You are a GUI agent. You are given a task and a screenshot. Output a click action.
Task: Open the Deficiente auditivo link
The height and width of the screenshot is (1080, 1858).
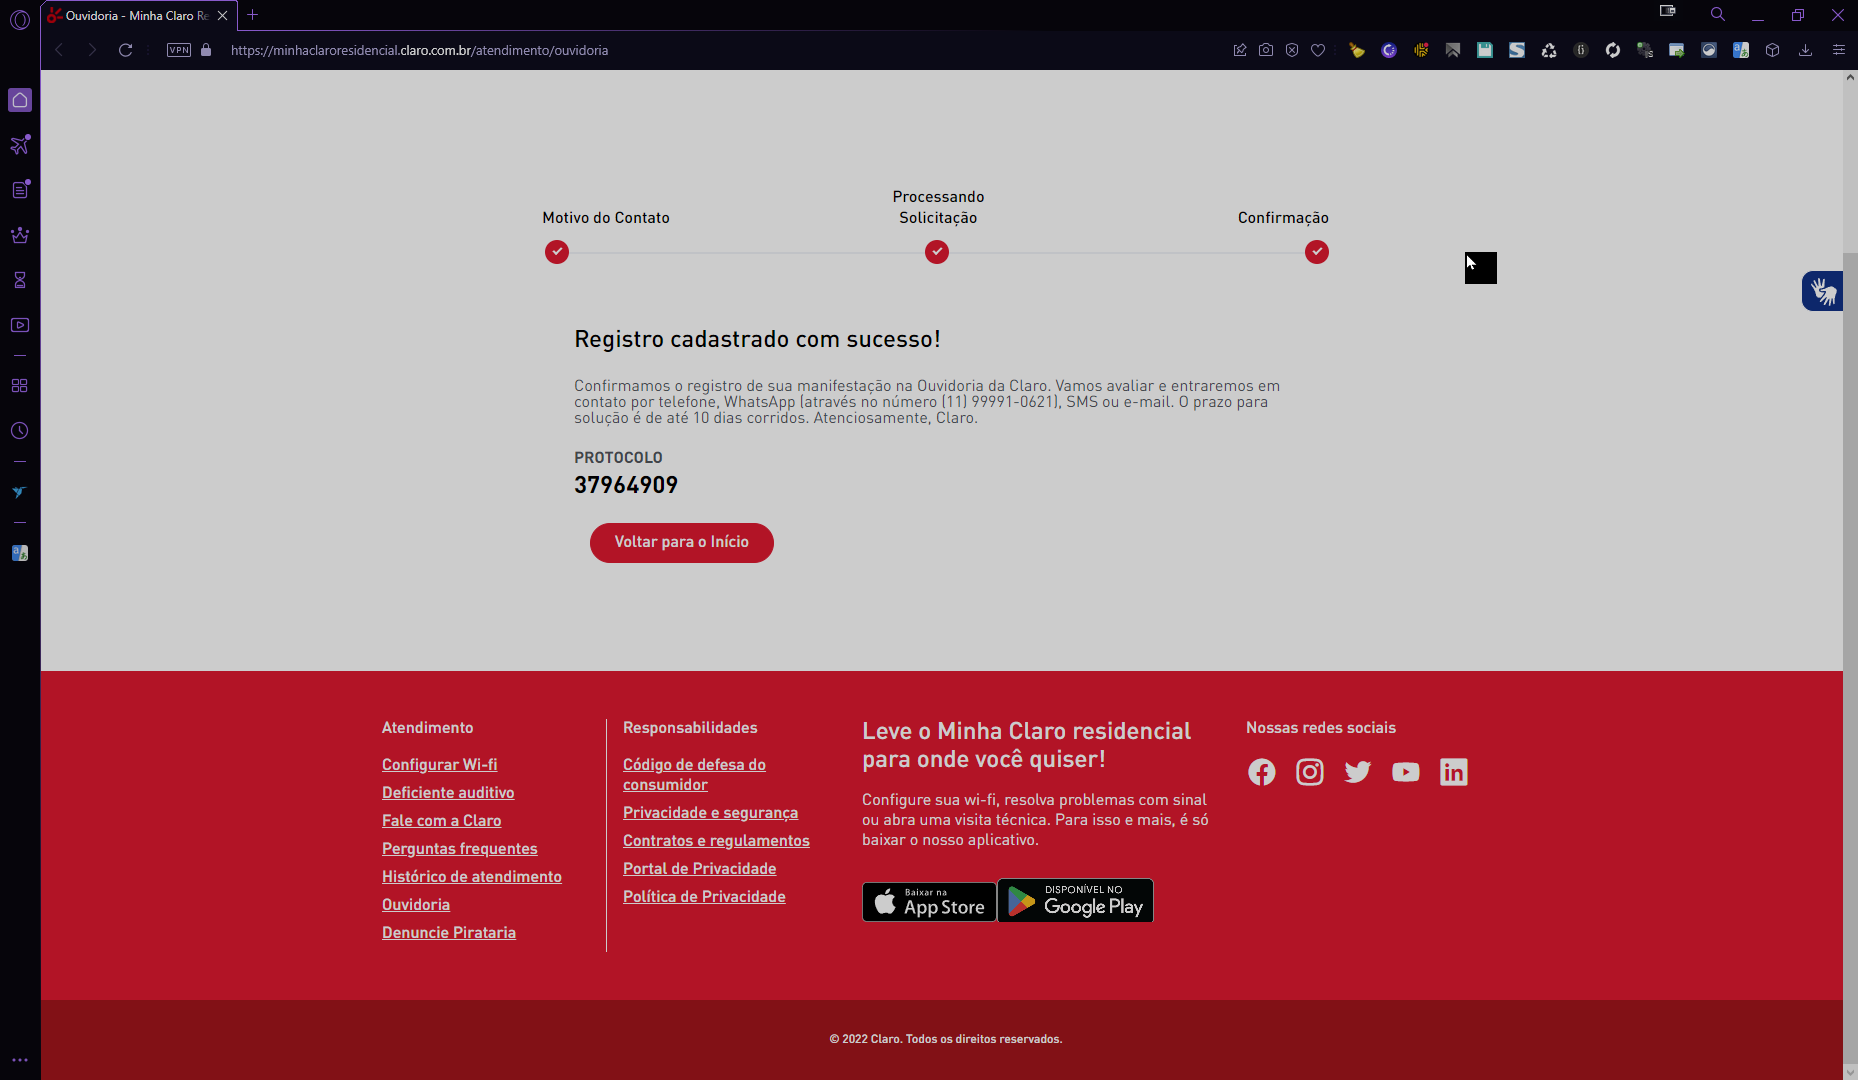point(448,793)
